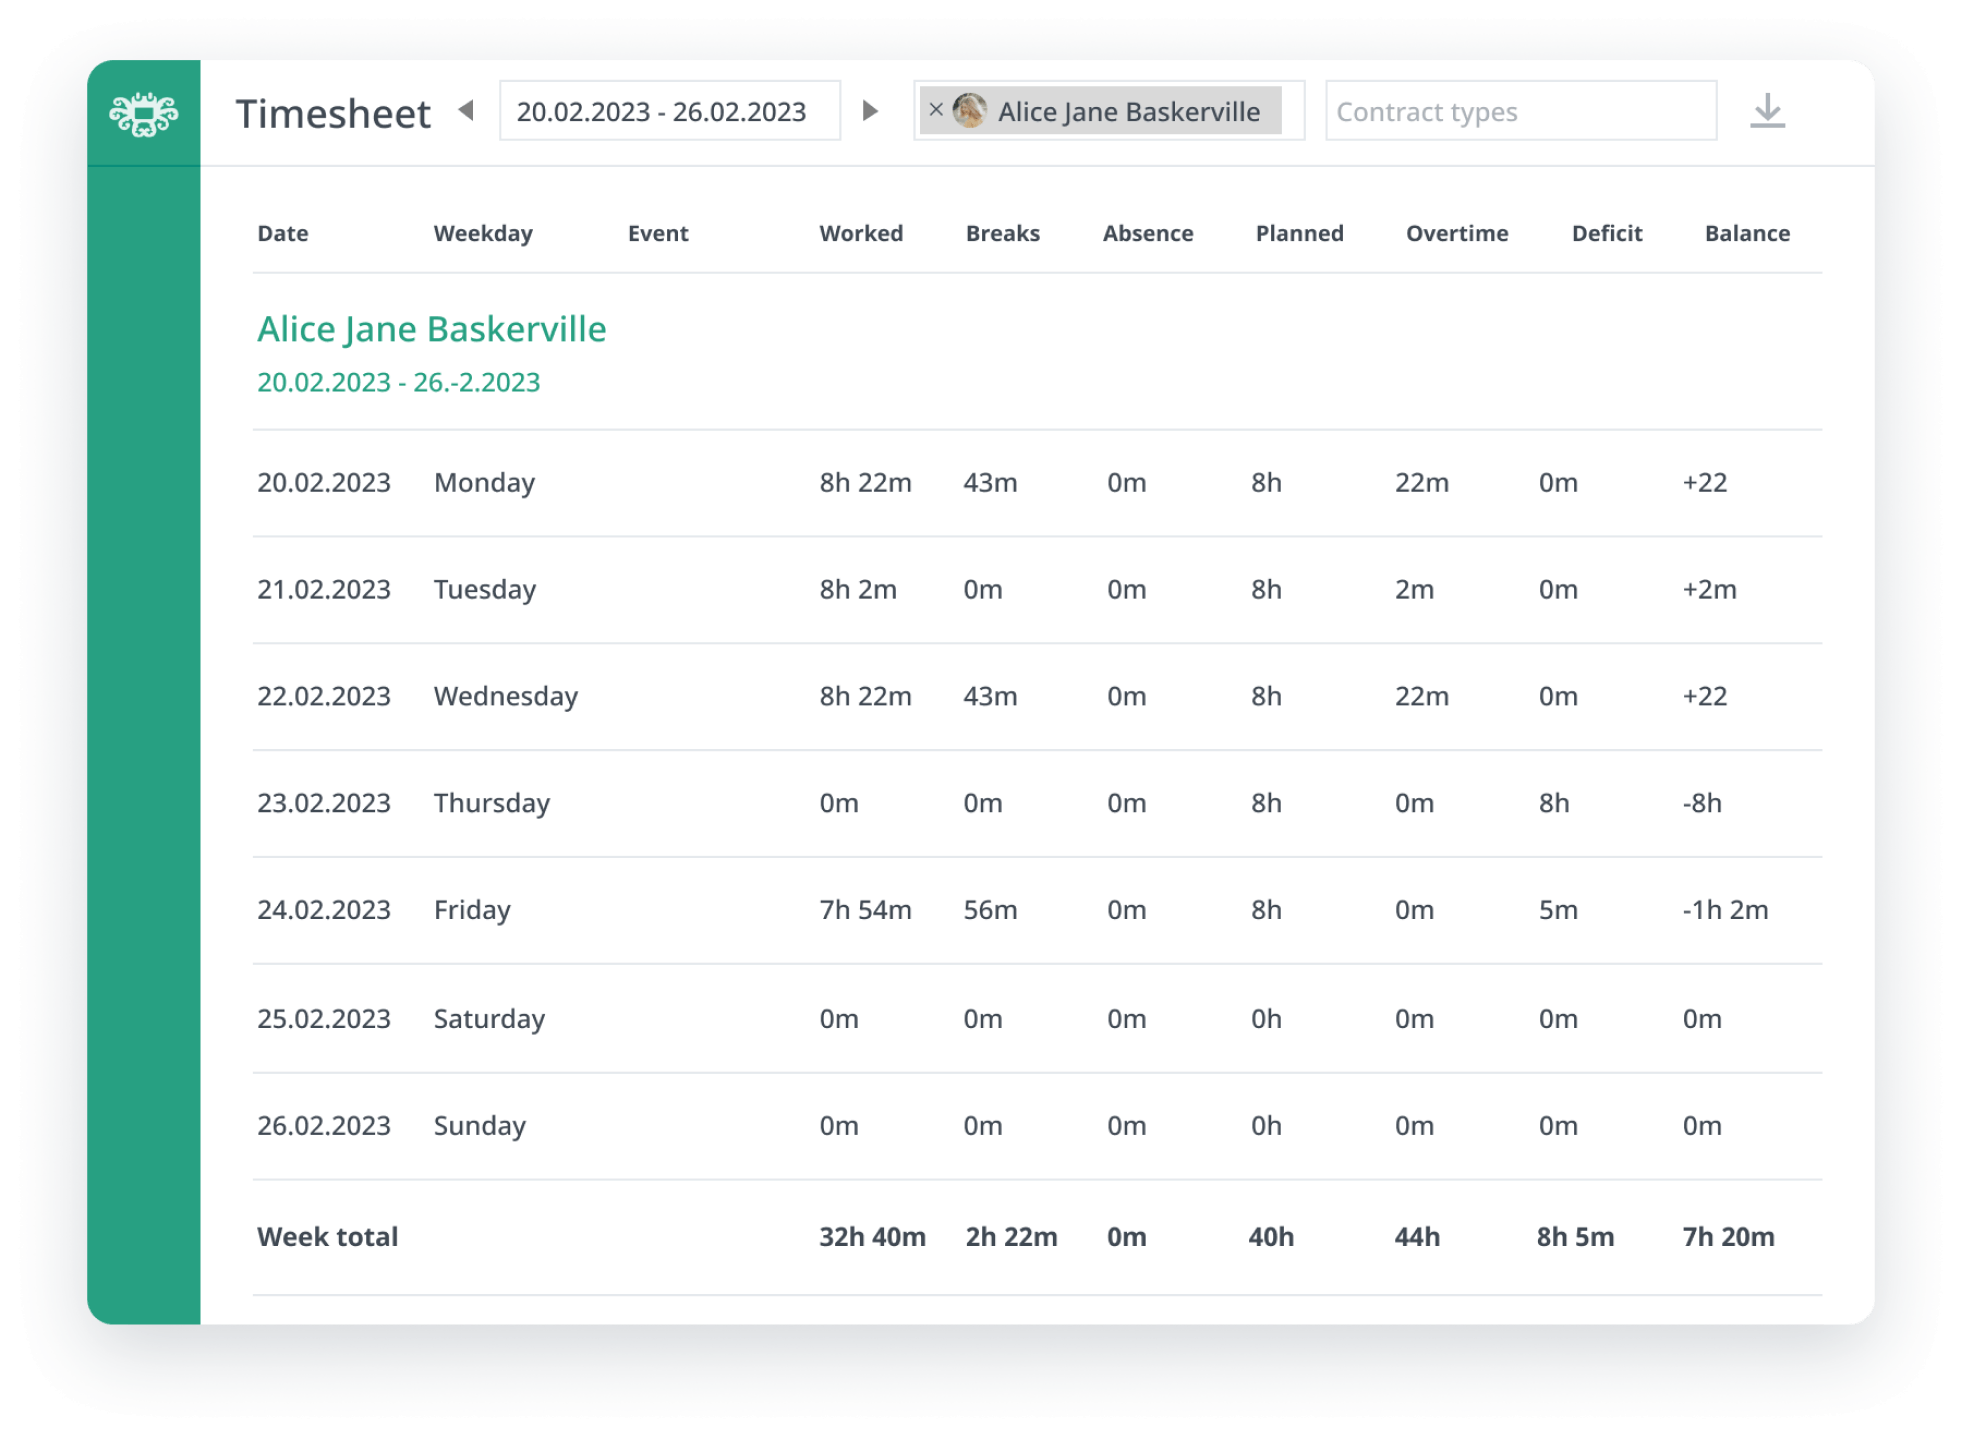Click the Deficit column header

click(x=1606, y=233)
